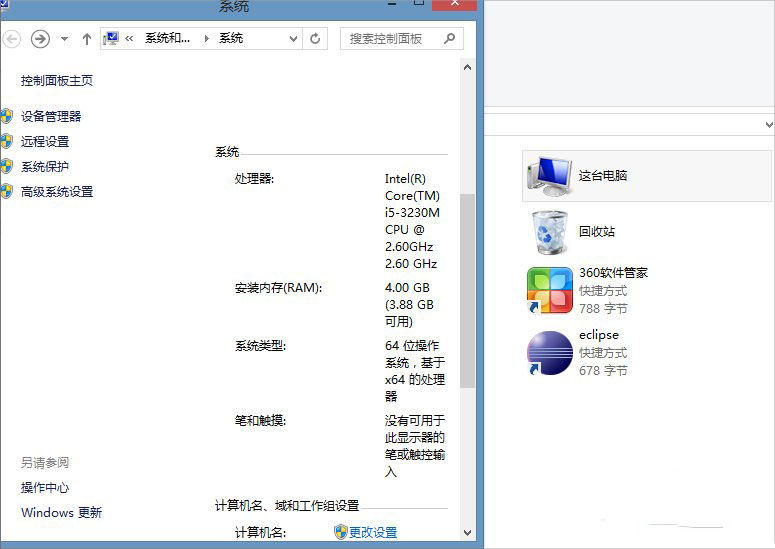Close the 系统 window
The height and width of the screenshot is (549, 775).
click(455, 4)
